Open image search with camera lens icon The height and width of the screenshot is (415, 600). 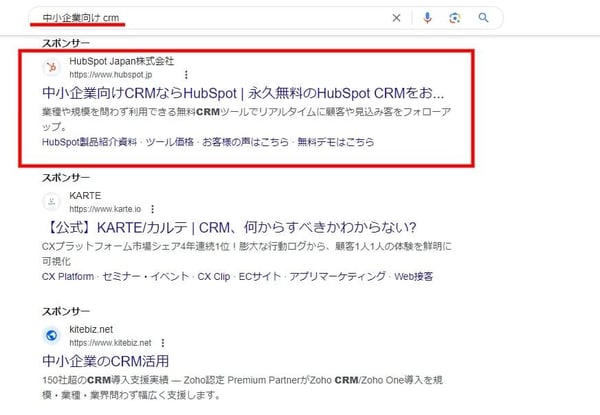click(455, 18)
